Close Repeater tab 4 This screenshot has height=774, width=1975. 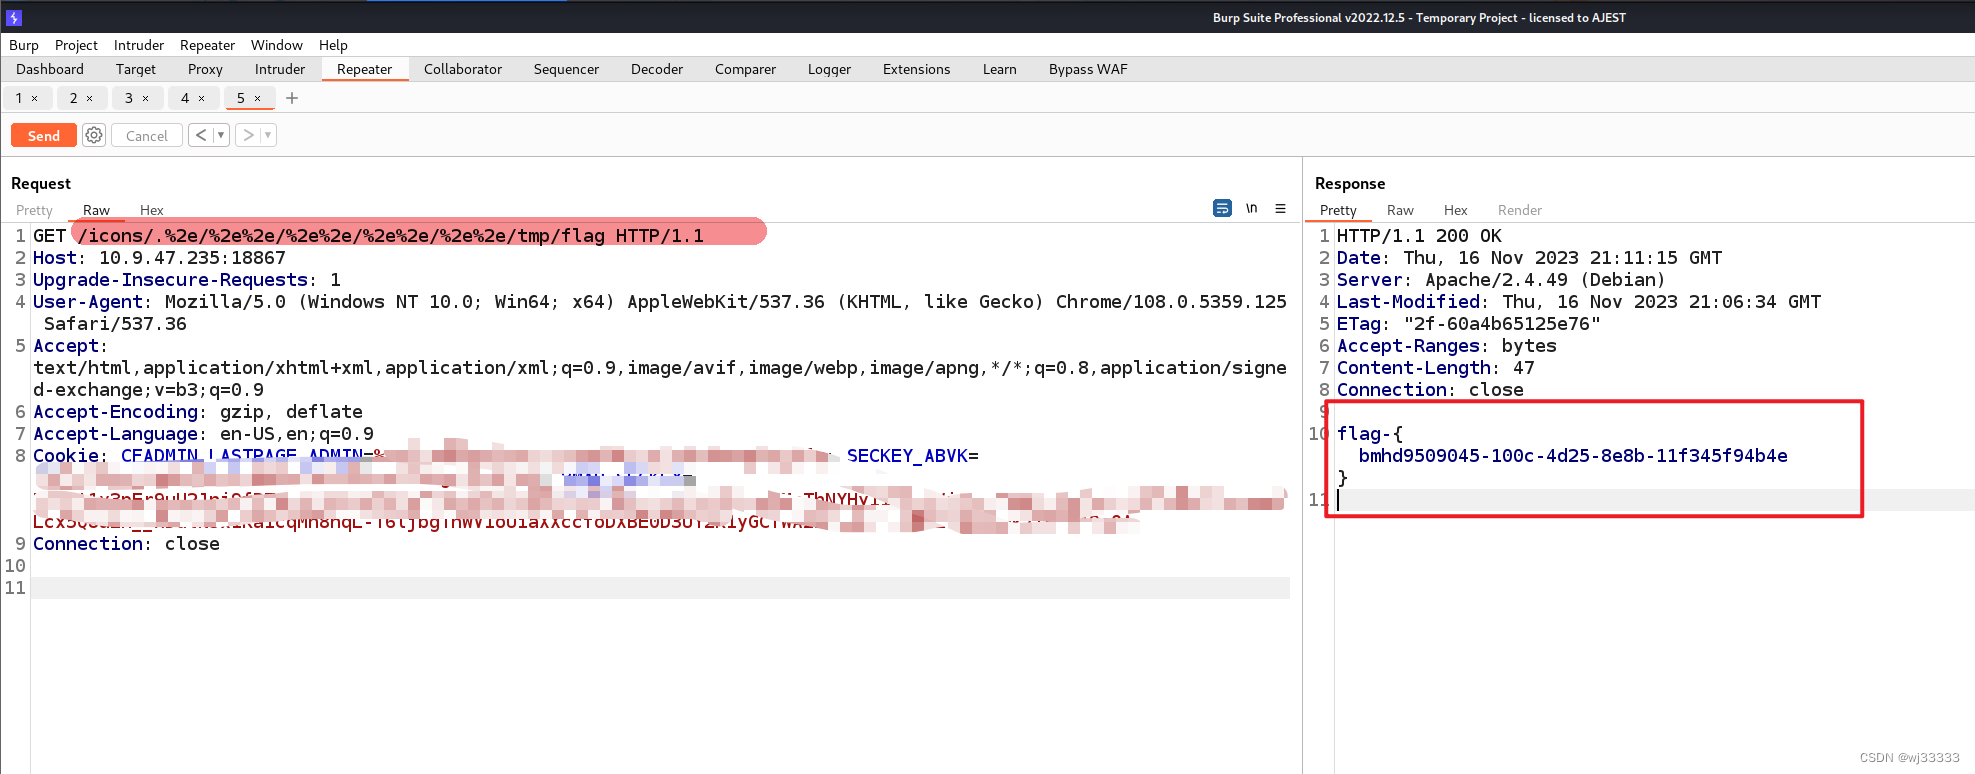[x=201, y=98]
